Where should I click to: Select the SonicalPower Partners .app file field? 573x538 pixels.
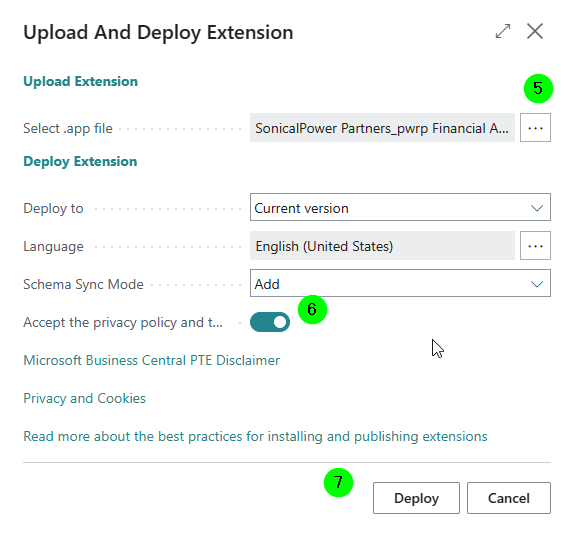pyautogui.click(x=382, y=128)
